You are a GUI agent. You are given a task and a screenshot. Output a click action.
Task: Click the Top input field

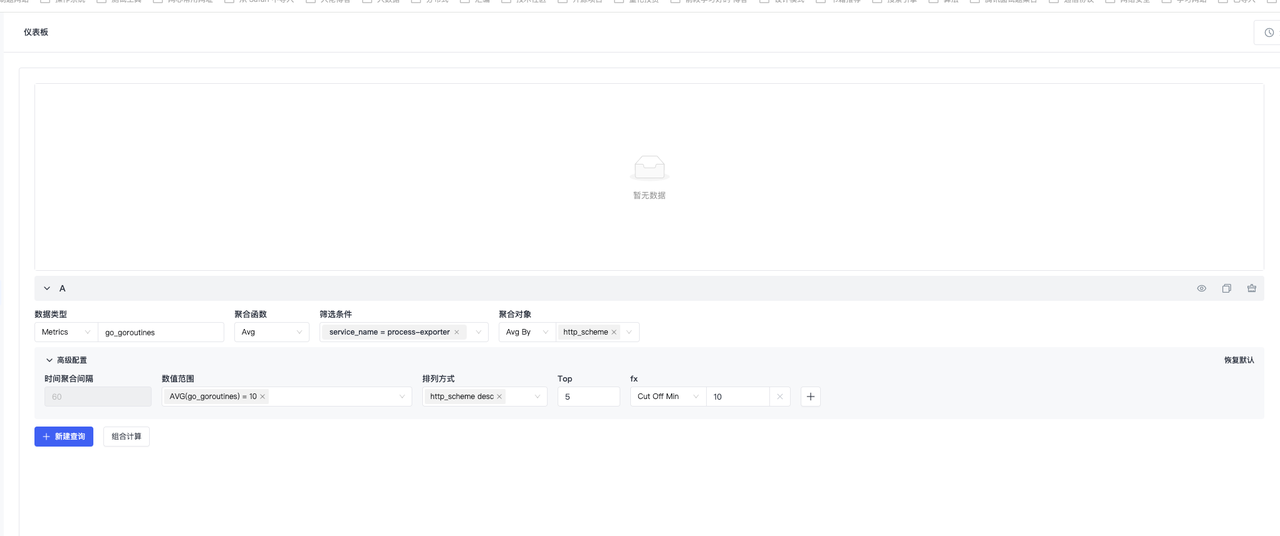coord(589,397)
